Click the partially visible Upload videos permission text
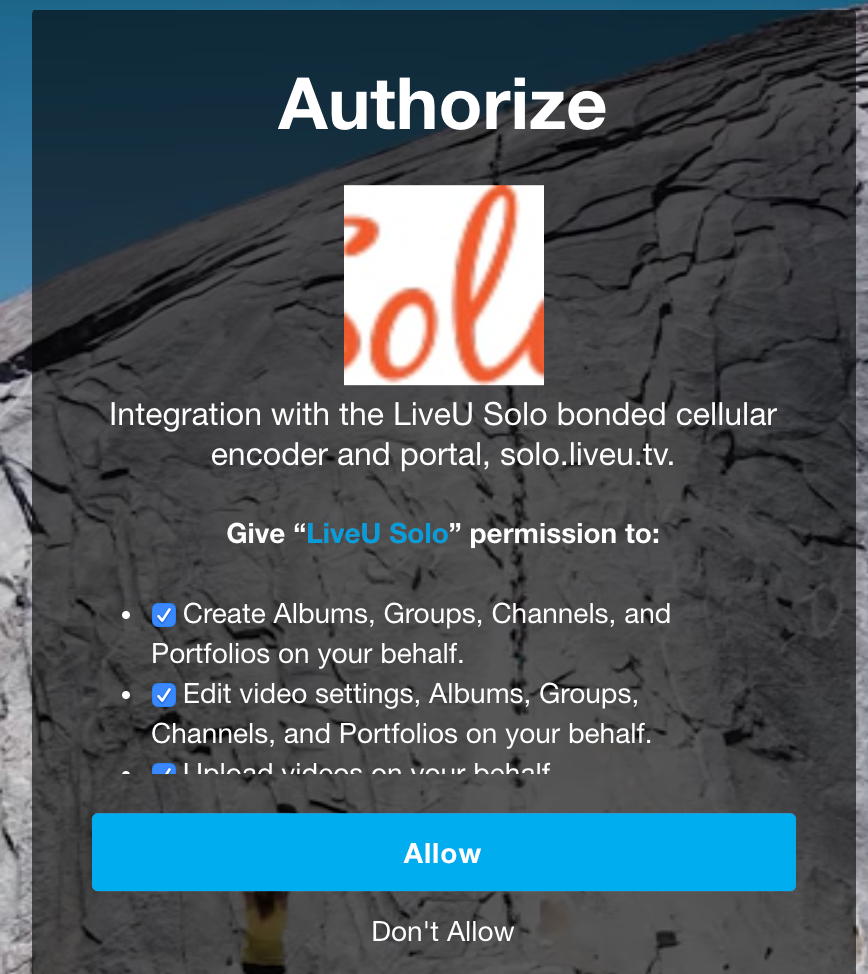 [367, 770]
